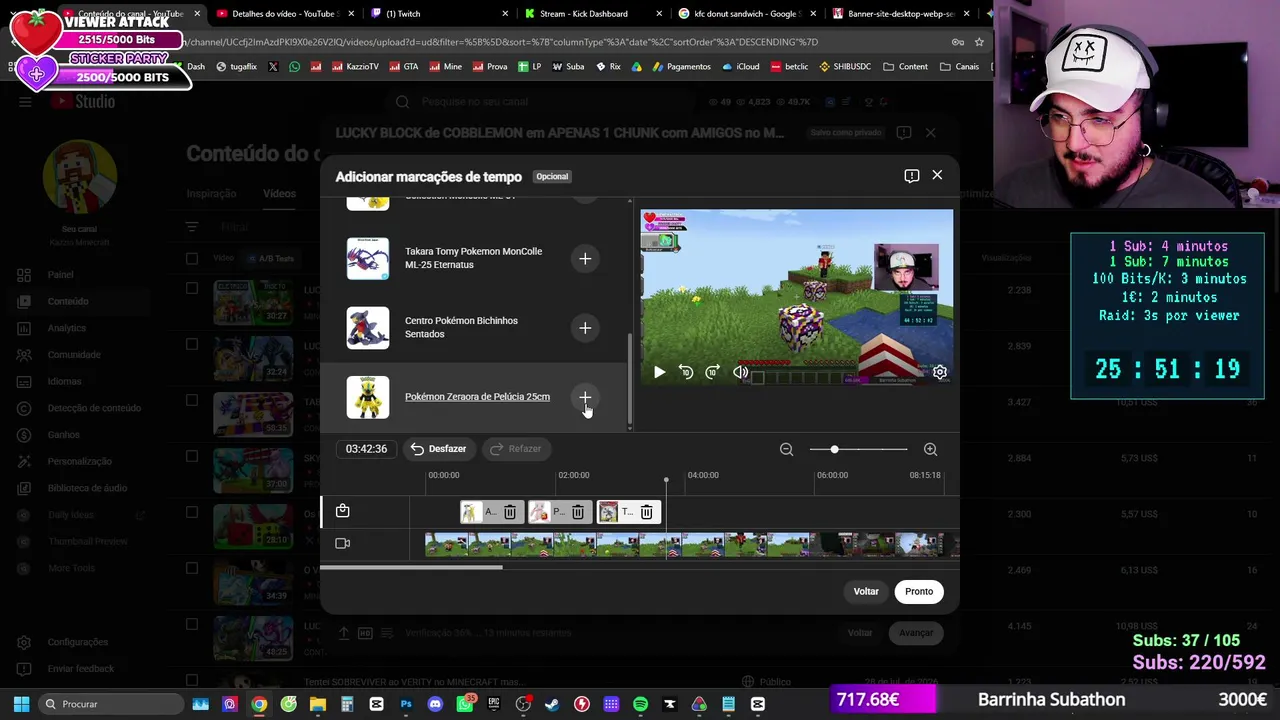Open the iCloud bookmark
The height and width of the screenshot is (720, 1280).
point(740,67)
